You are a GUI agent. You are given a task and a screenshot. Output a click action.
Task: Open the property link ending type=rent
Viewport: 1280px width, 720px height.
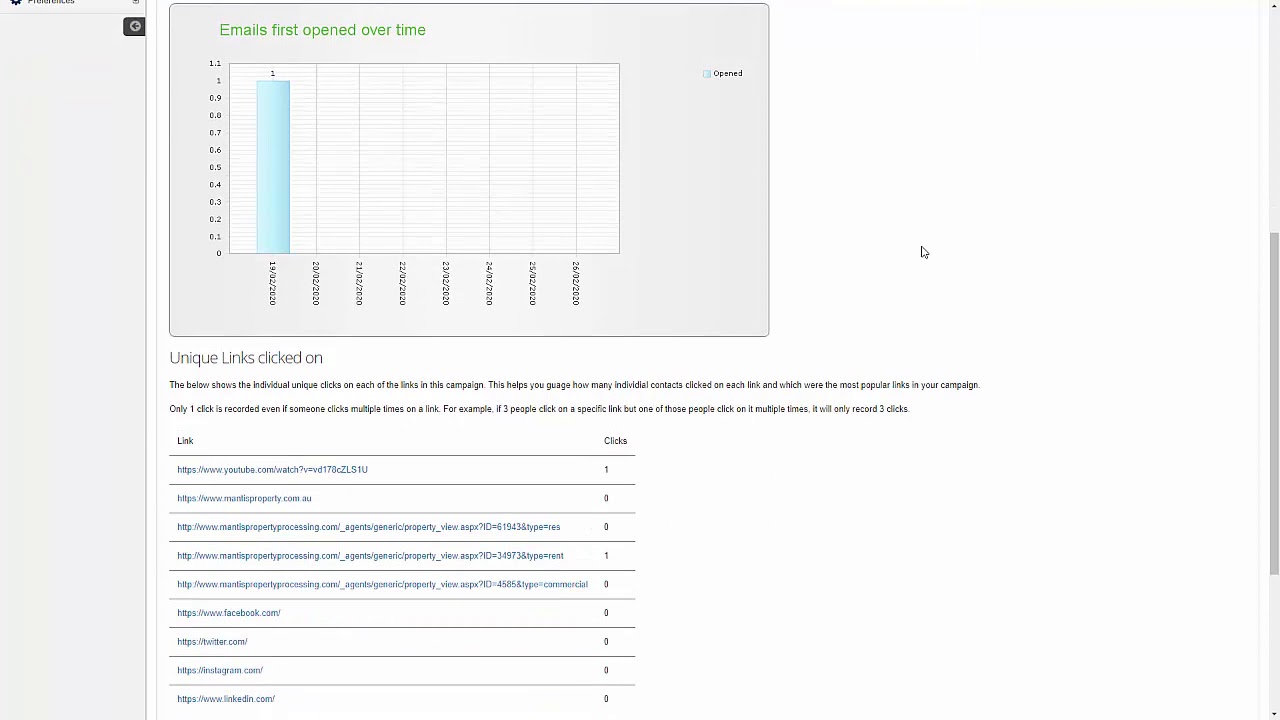click(x=370, y=556)
